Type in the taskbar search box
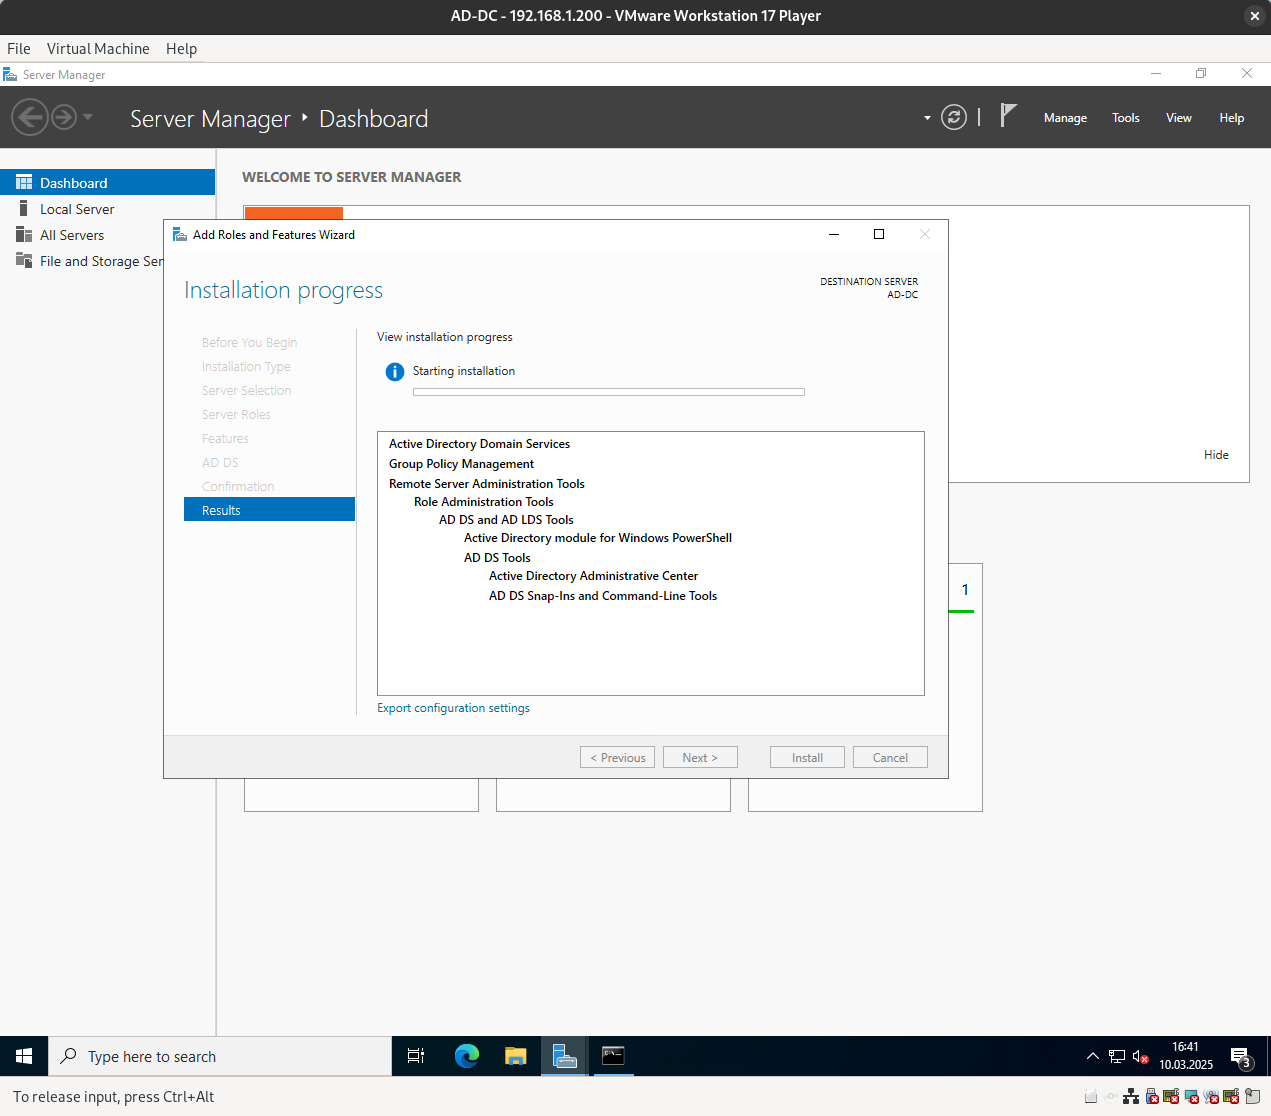 (220, 1057)
